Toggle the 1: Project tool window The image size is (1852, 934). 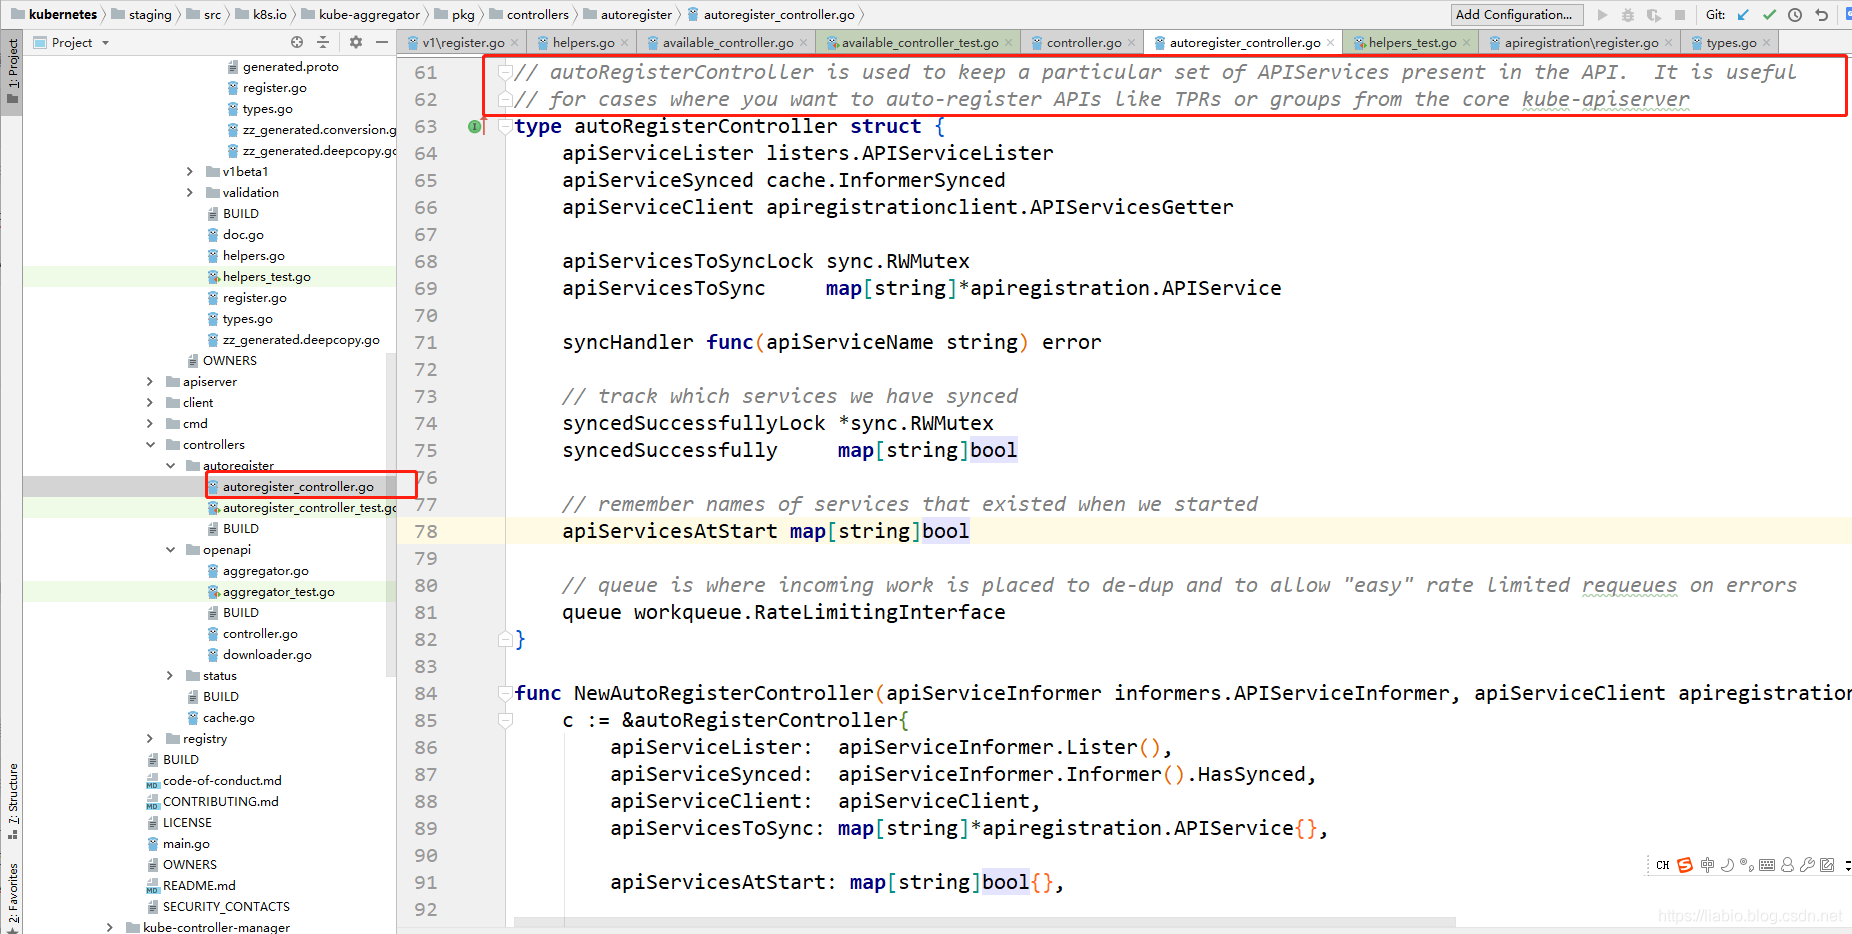(12, 72)
